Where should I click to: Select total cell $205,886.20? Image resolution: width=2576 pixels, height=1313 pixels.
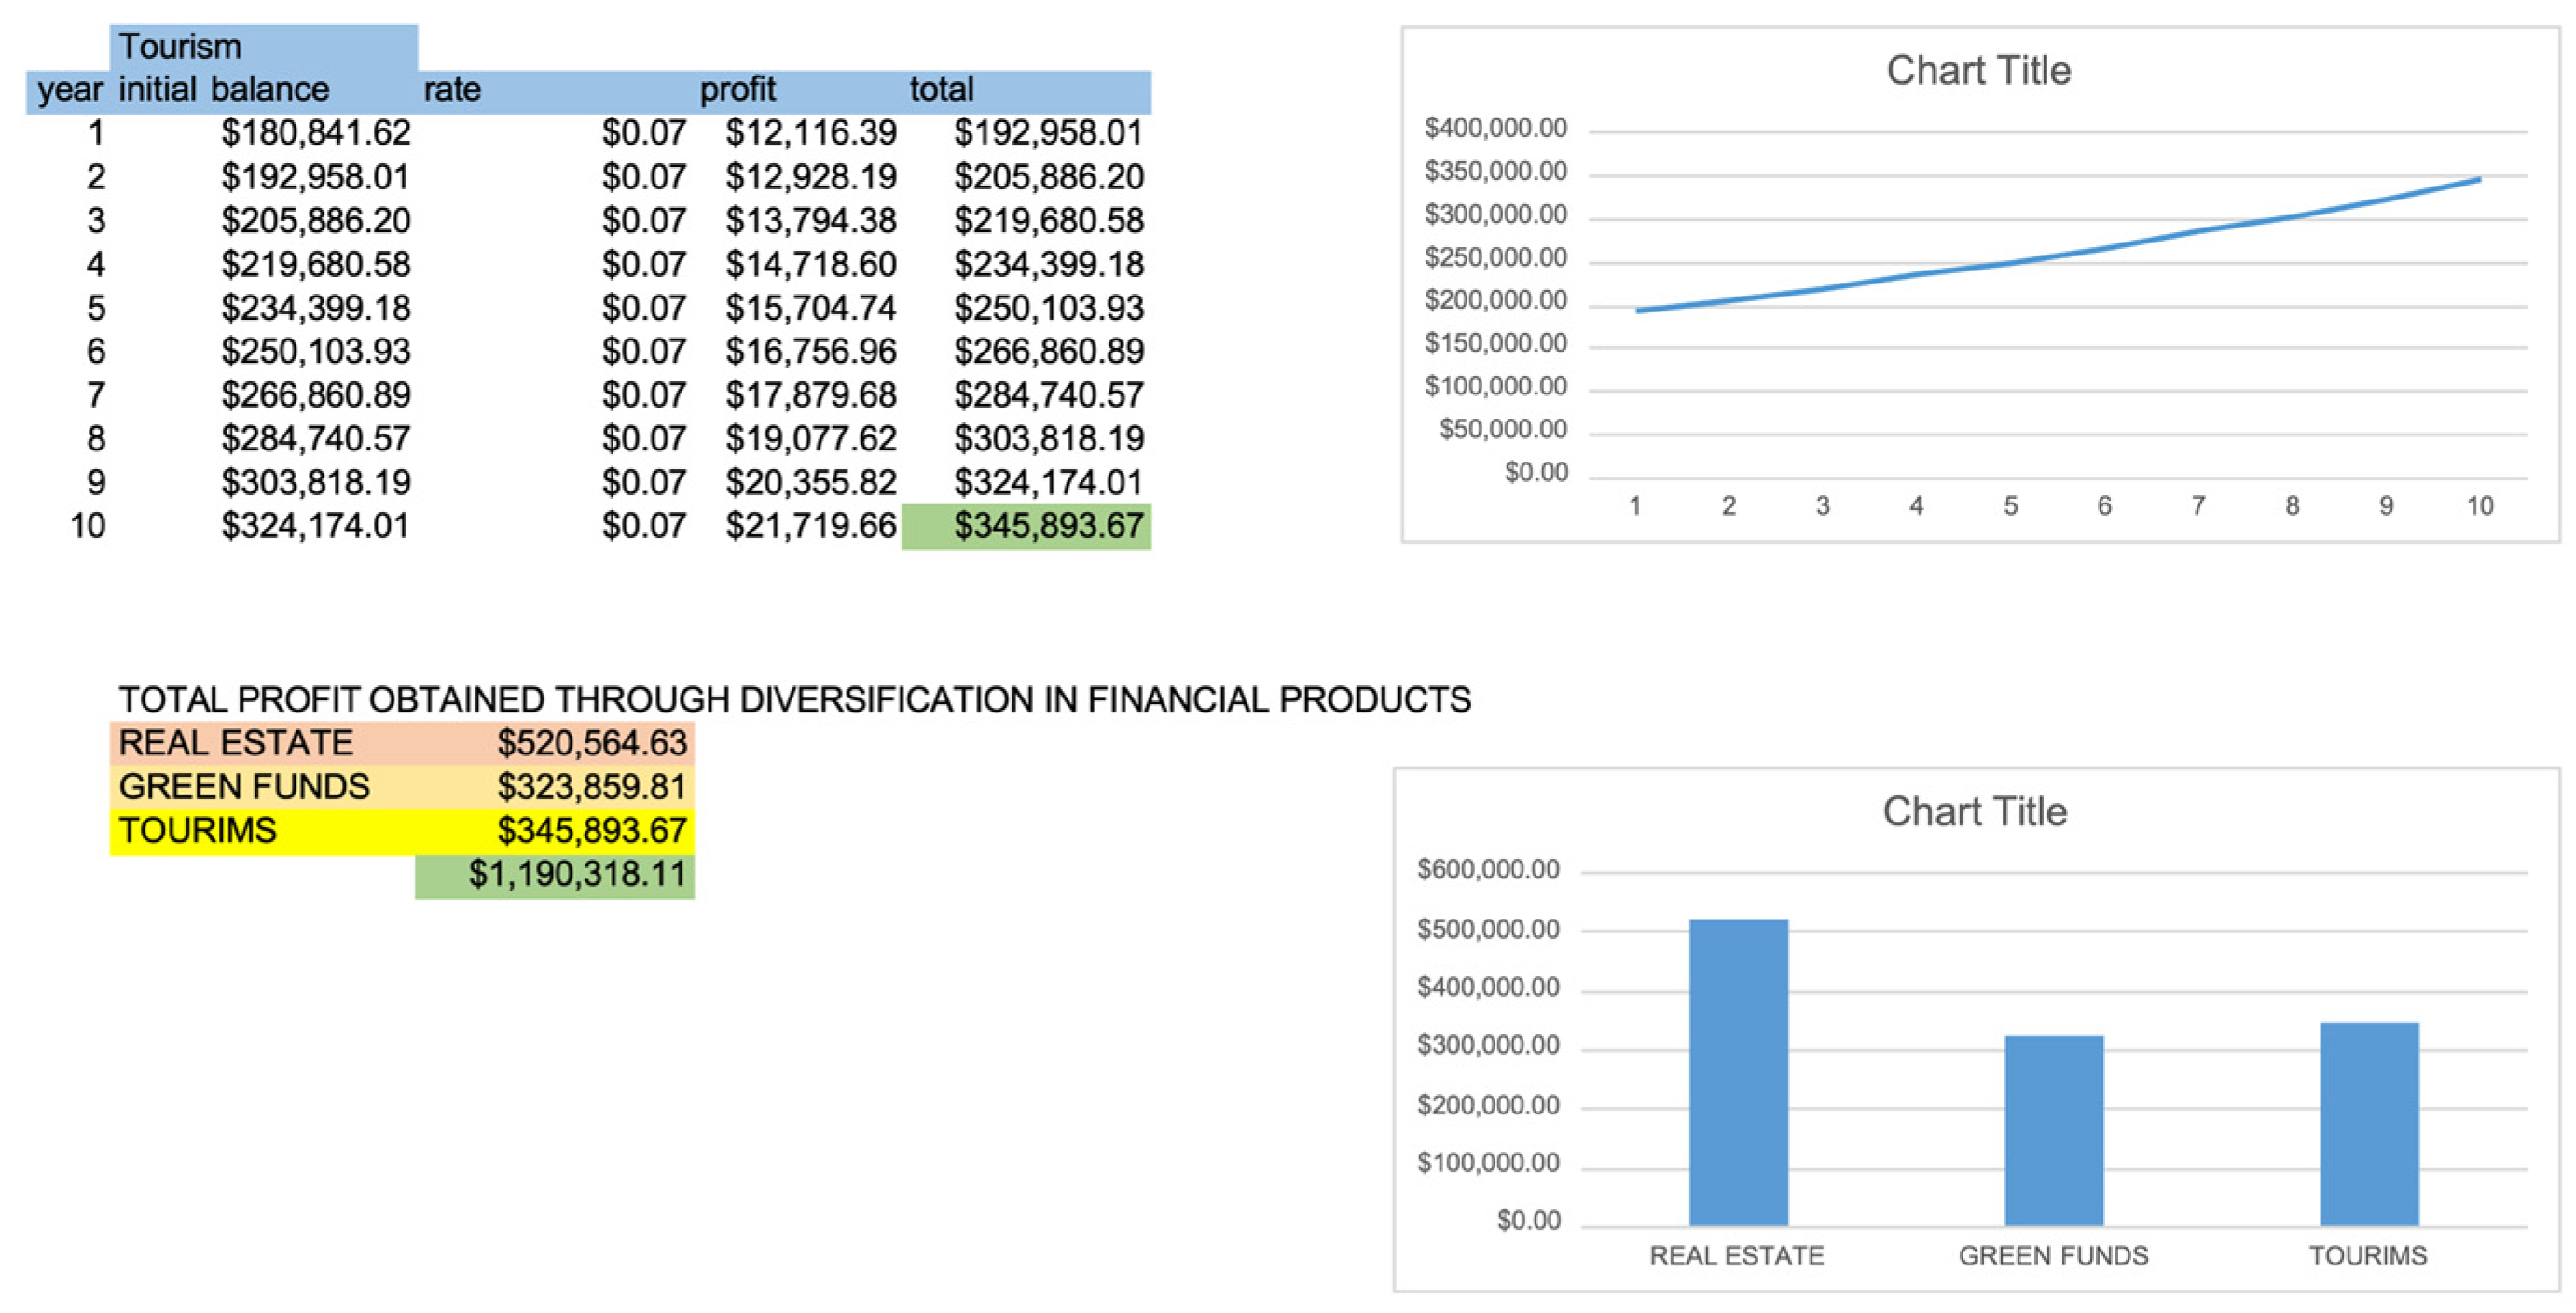[1048, 177]
